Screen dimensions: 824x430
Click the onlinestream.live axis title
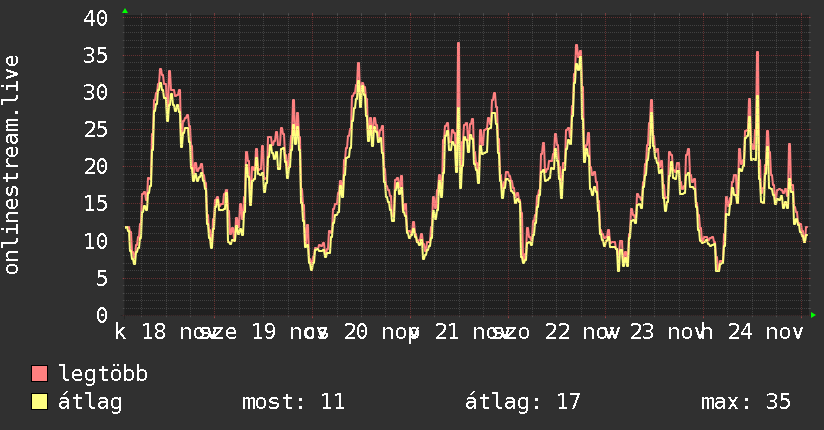coord(12,165)
